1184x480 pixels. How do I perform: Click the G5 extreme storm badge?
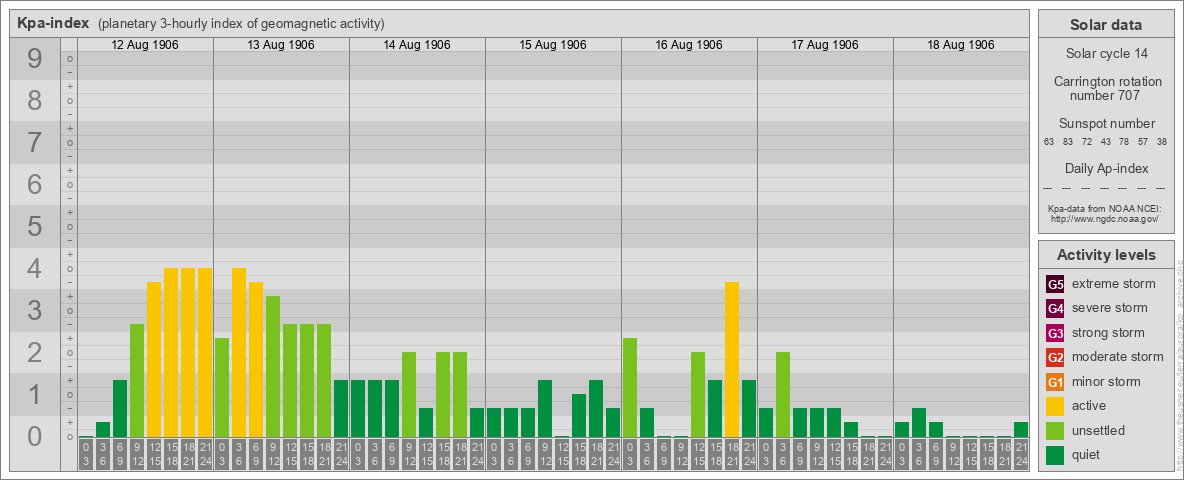click(x=1055, y=284)
